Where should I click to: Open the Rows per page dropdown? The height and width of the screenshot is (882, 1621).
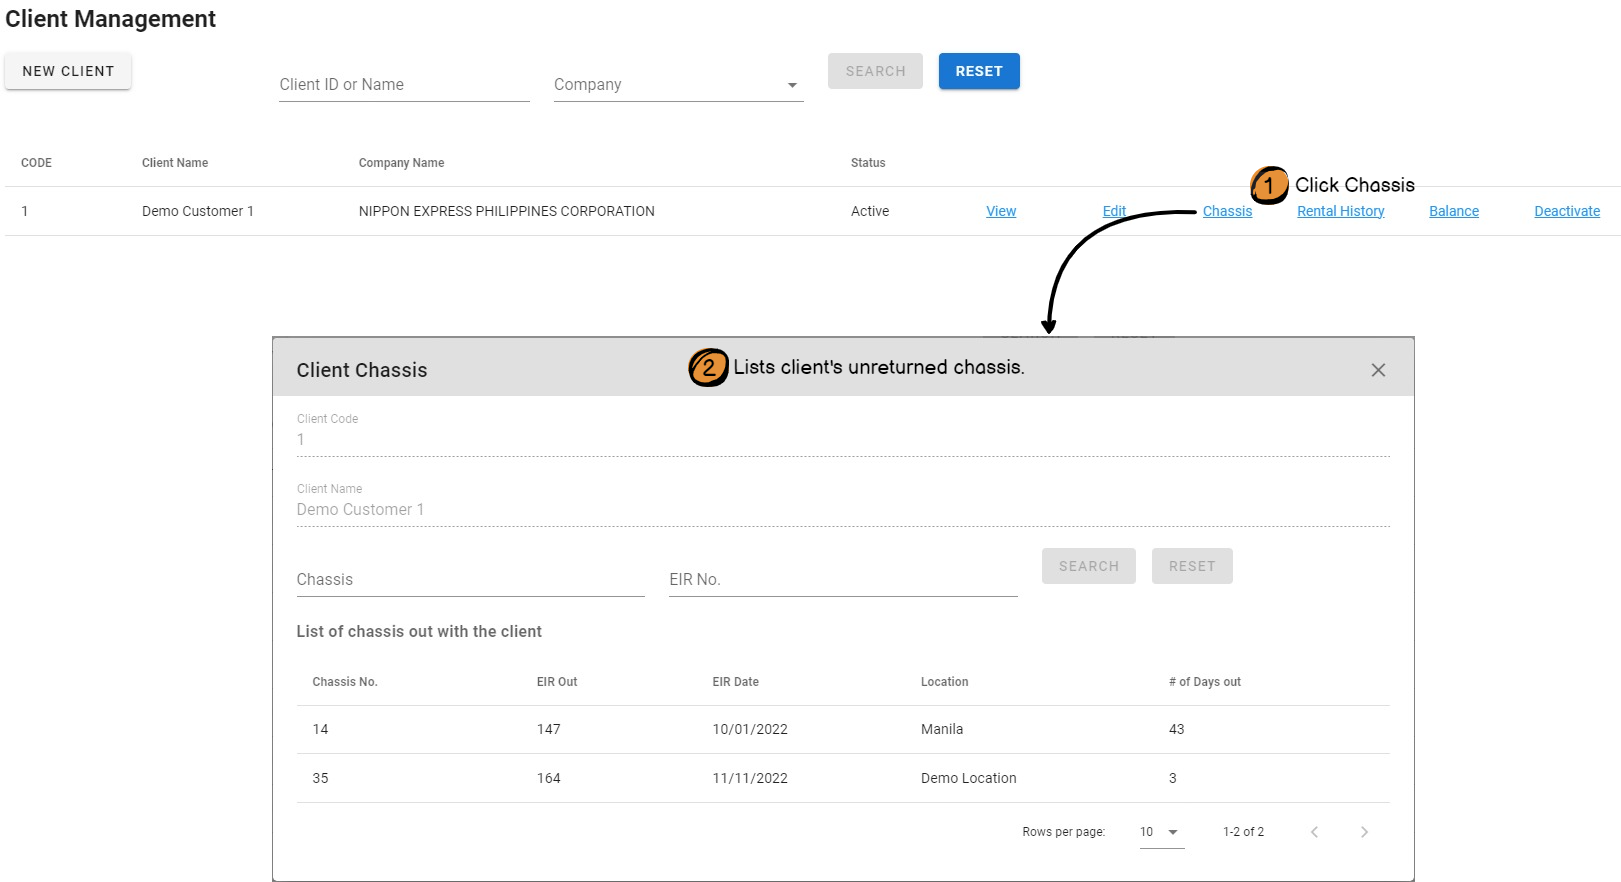click(x=1161, y=832)
